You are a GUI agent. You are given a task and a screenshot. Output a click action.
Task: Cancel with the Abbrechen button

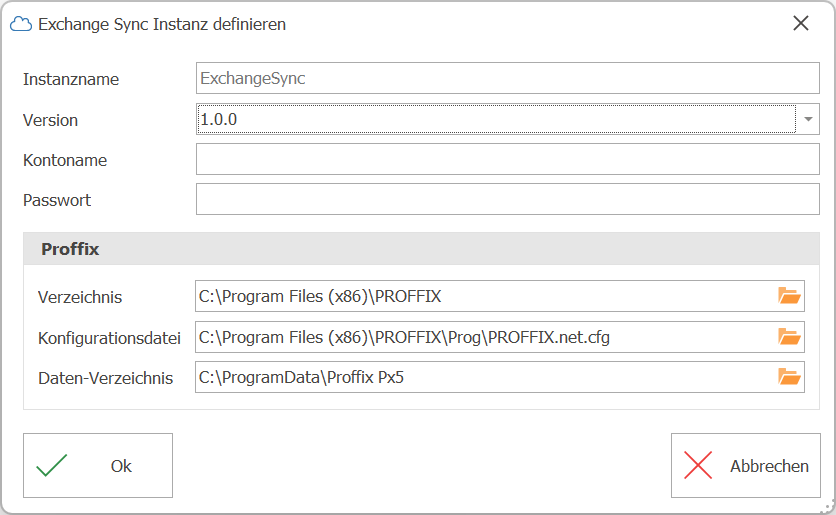[745, 465]
